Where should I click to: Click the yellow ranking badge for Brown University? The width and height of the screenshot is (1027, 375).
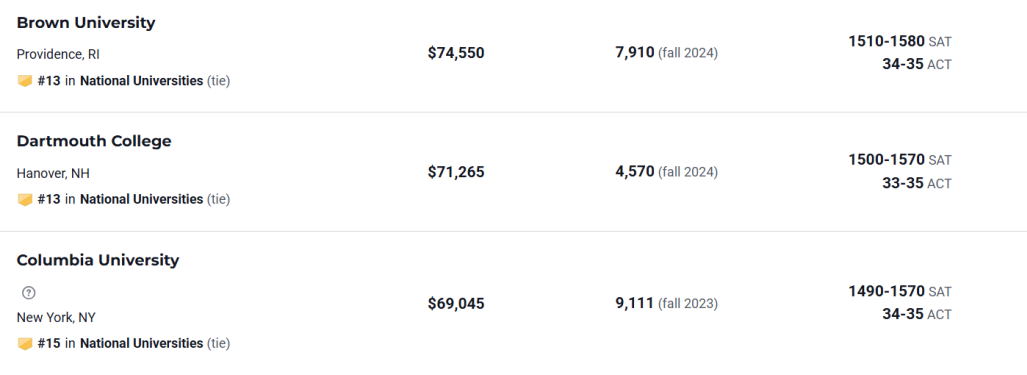tap(25, 82)
